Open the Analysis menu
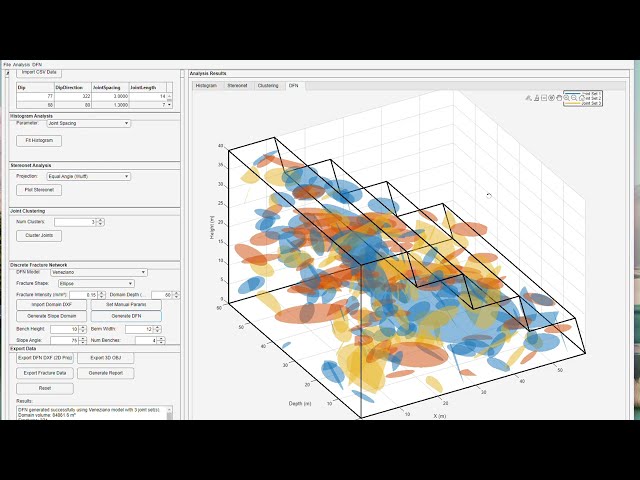 pos(21,64)
